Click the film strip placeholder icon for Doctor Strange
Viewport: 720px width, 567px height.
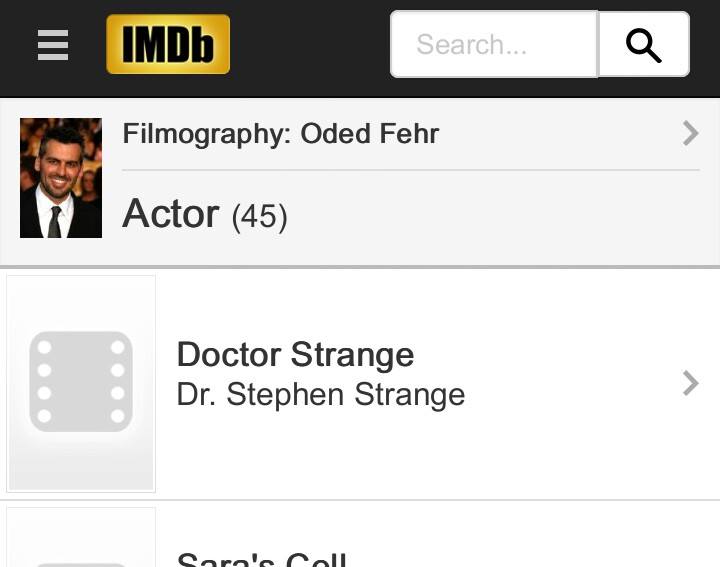(x=81, y=382)
